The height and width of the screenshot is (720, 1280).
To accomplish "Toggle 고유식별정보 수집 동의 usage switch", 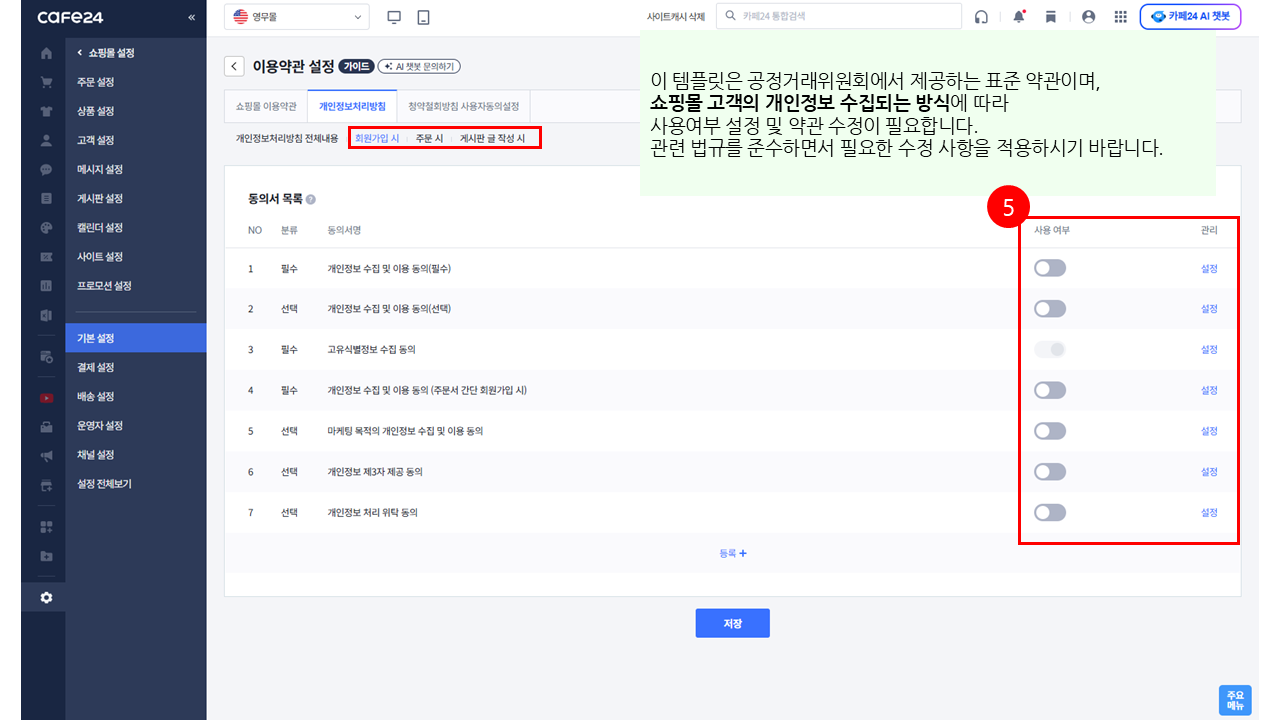I will click(x=1050, y=349).
